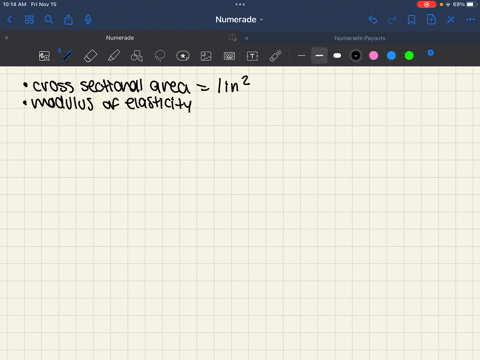Select the Shapes tool
This screenshot has width=480, height=360.
click(x=137, y=56)
